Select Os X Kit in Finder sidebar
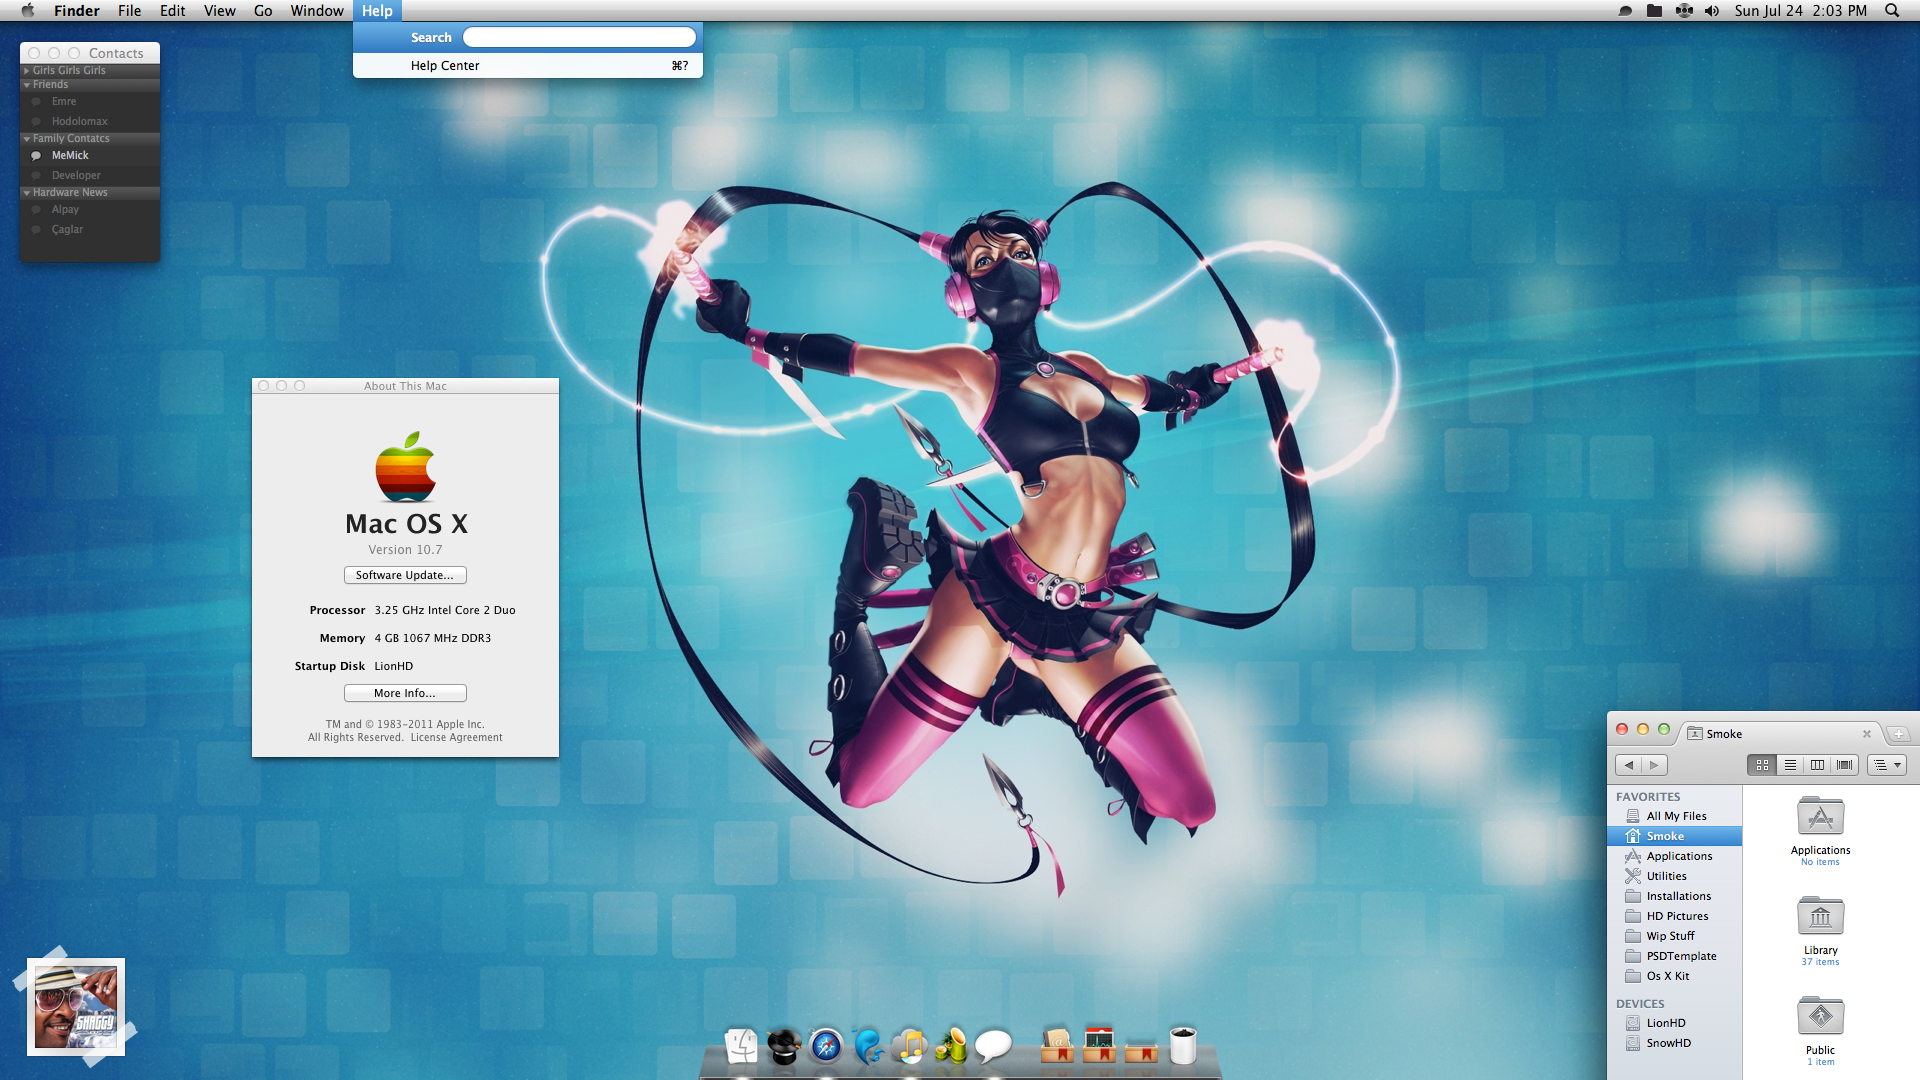 1674,976
